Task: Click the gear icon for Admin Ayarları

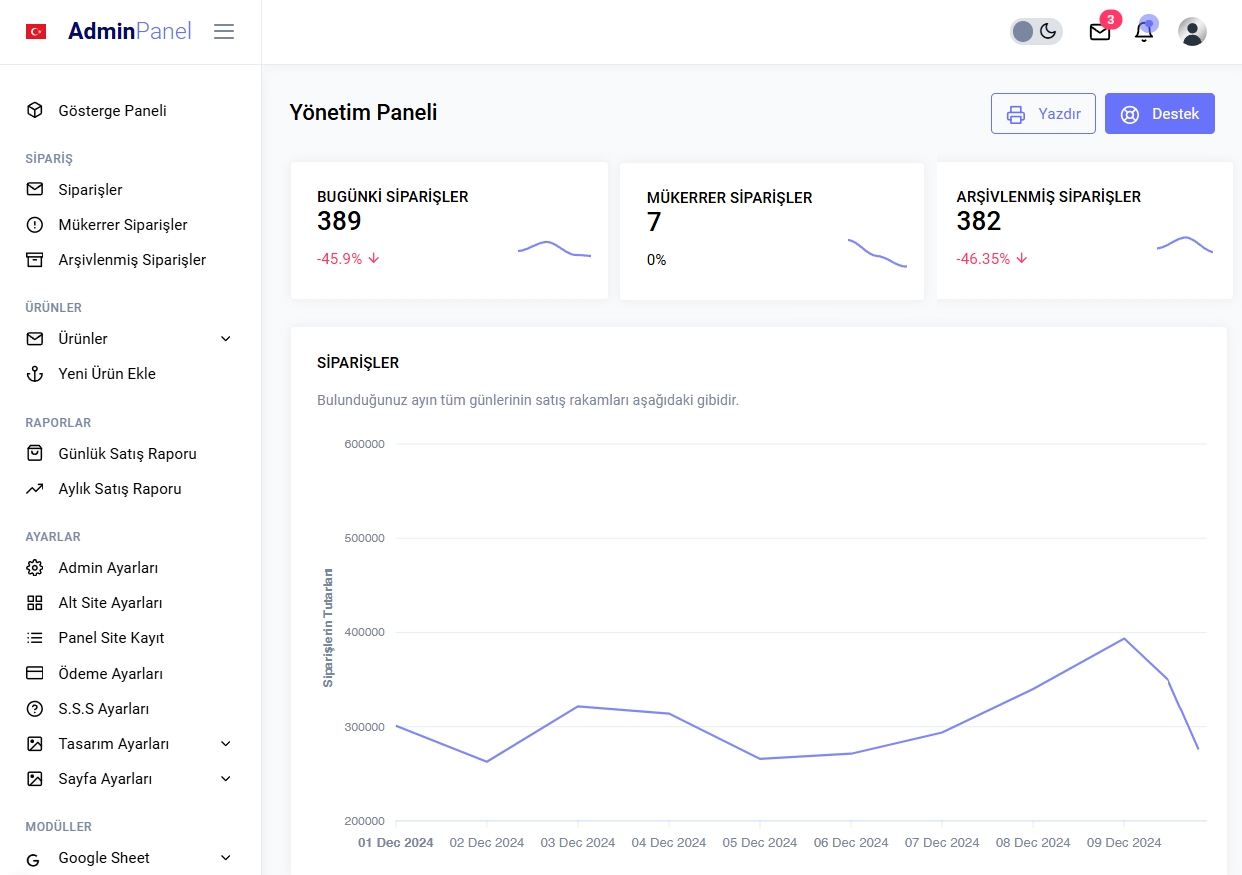Action: pyautogui.click(x=35, y=568)
